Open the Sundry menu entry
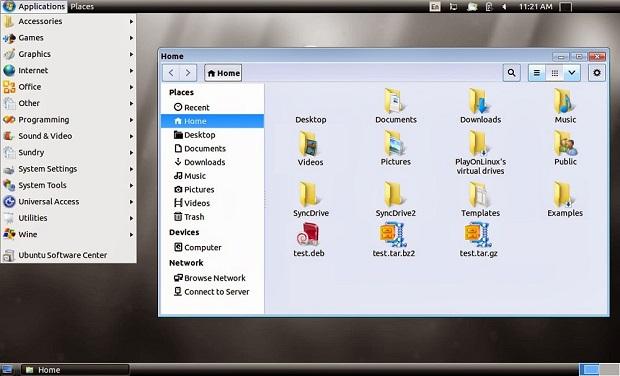Screen dimensions: 620x376 point(68,153)
